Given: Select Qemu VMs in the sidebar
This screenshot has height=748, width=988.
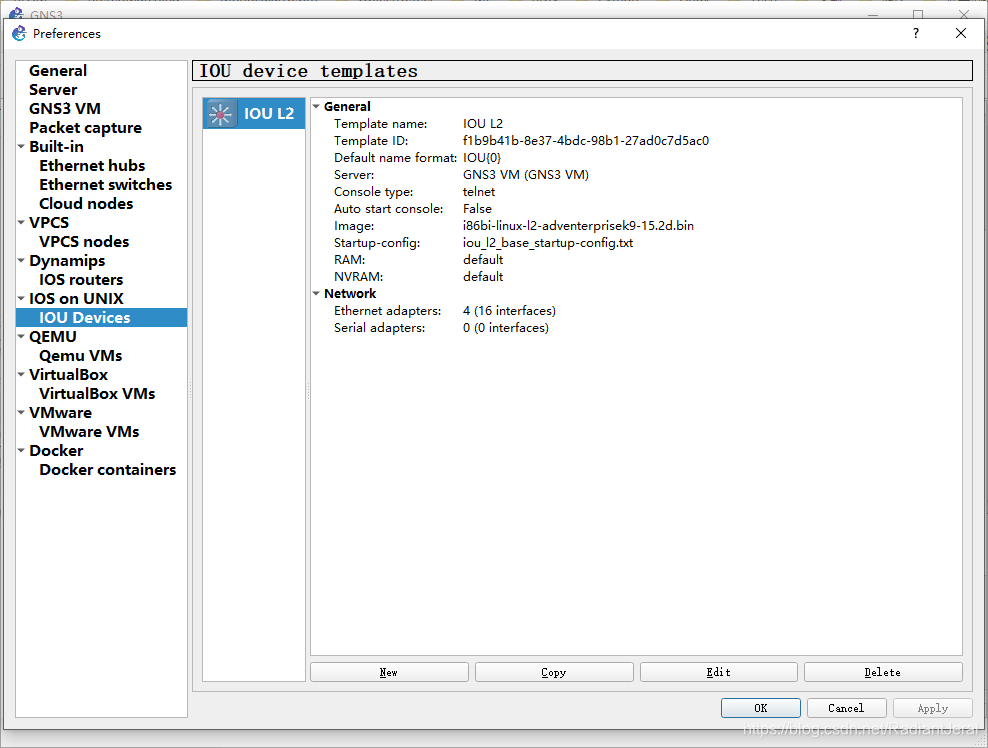Looking at the screenshot, I should (81, 355).
